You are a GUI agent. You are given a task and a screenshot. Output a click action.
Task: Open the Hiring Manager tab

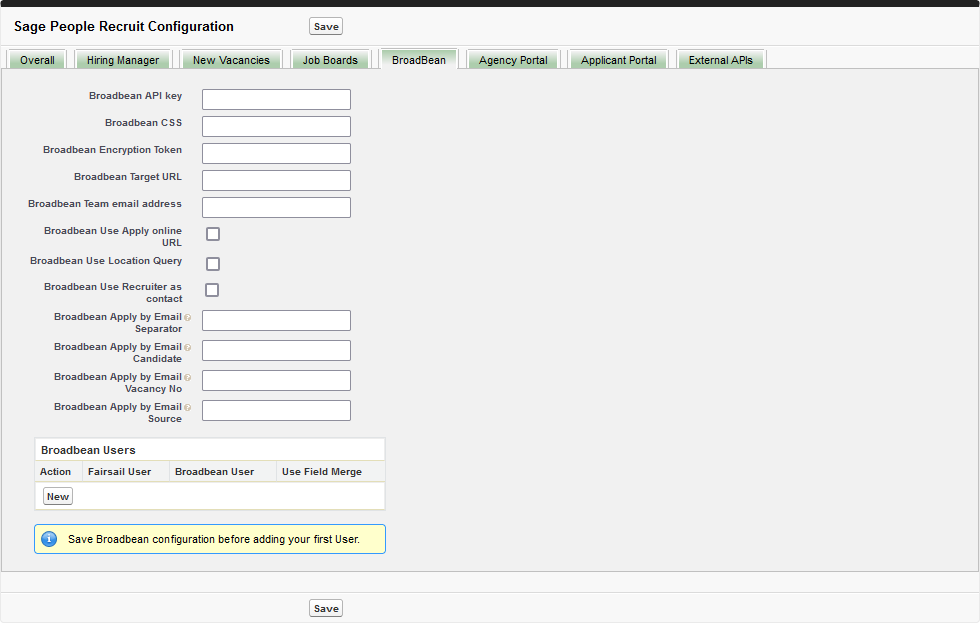[123, 60]
